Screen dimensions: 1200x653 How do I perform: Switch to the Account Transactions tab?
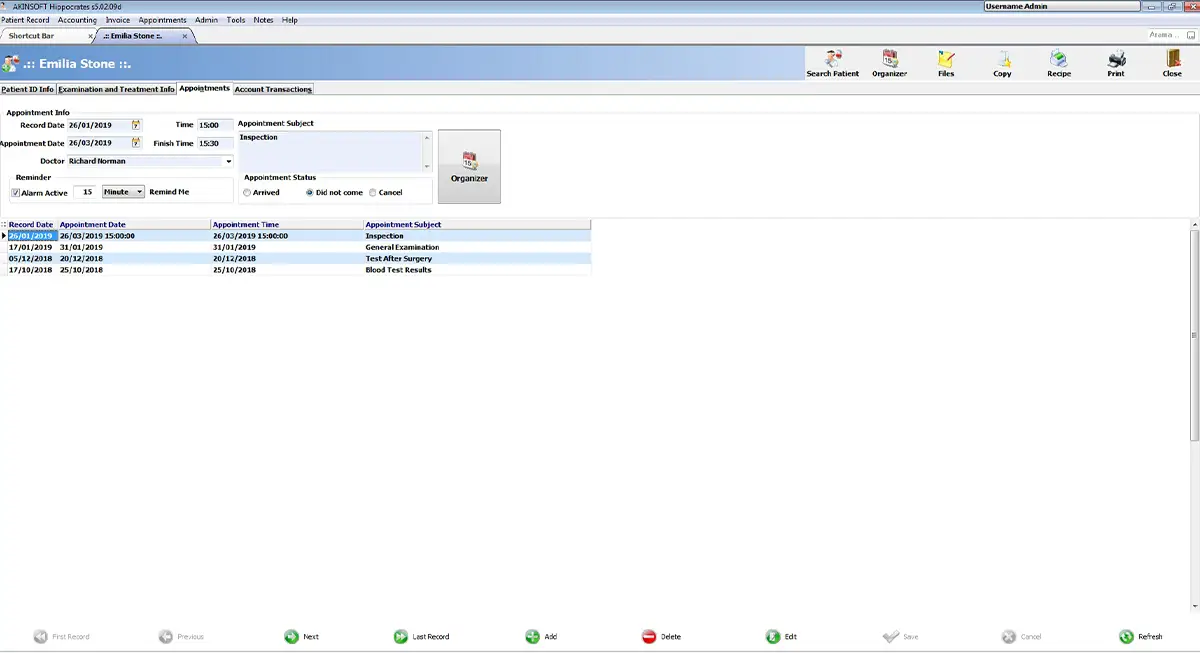coord(273,89)
